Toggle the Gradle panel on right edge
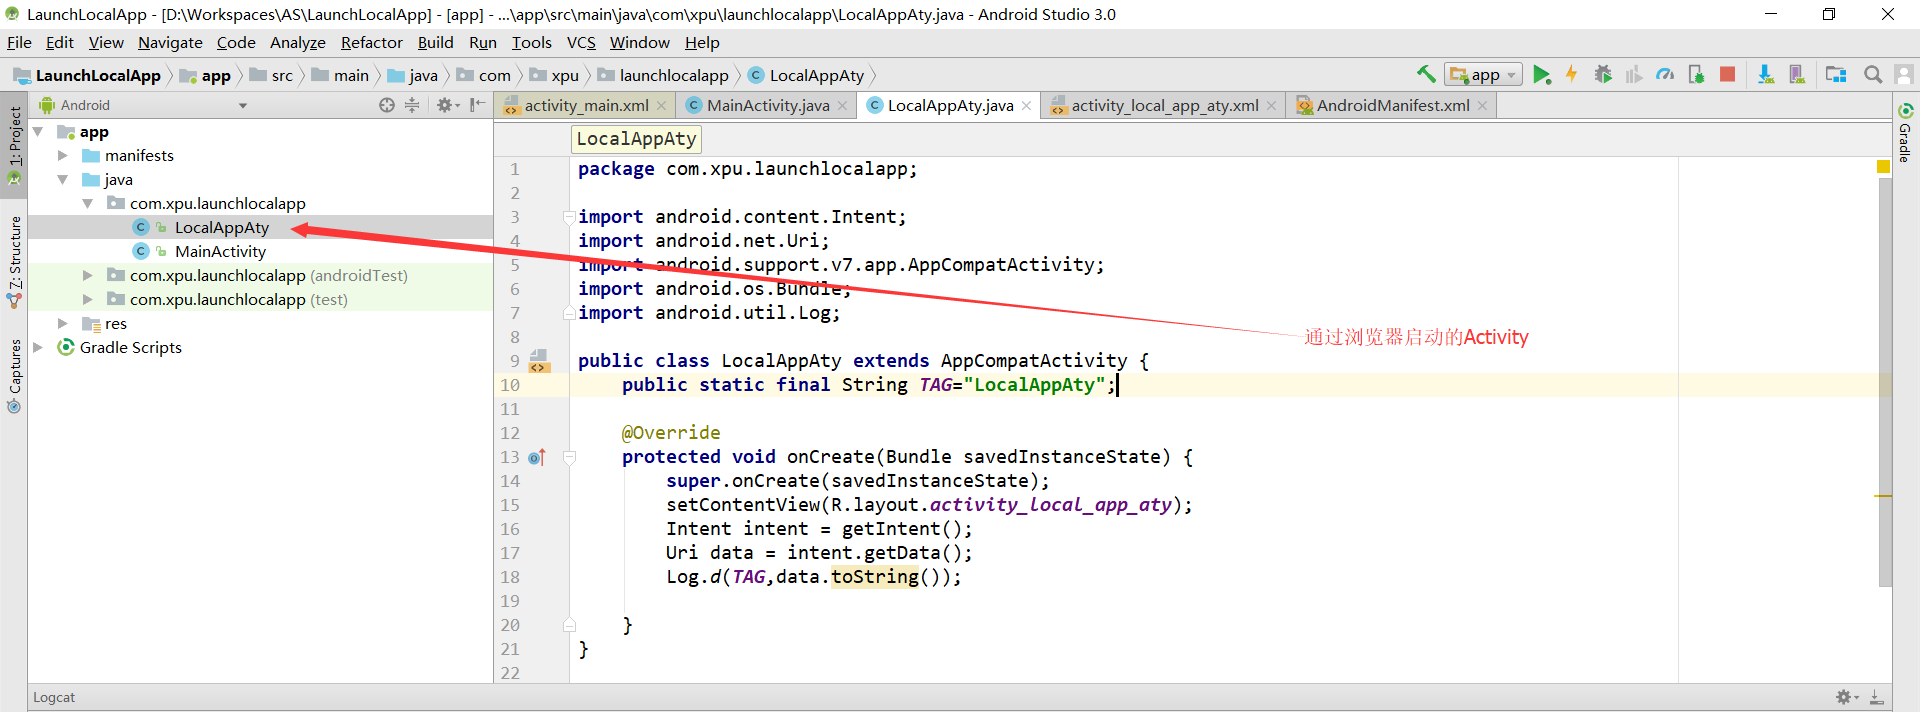The height and width of the screenshot is (712, 1920). (x=1905, y=135)
